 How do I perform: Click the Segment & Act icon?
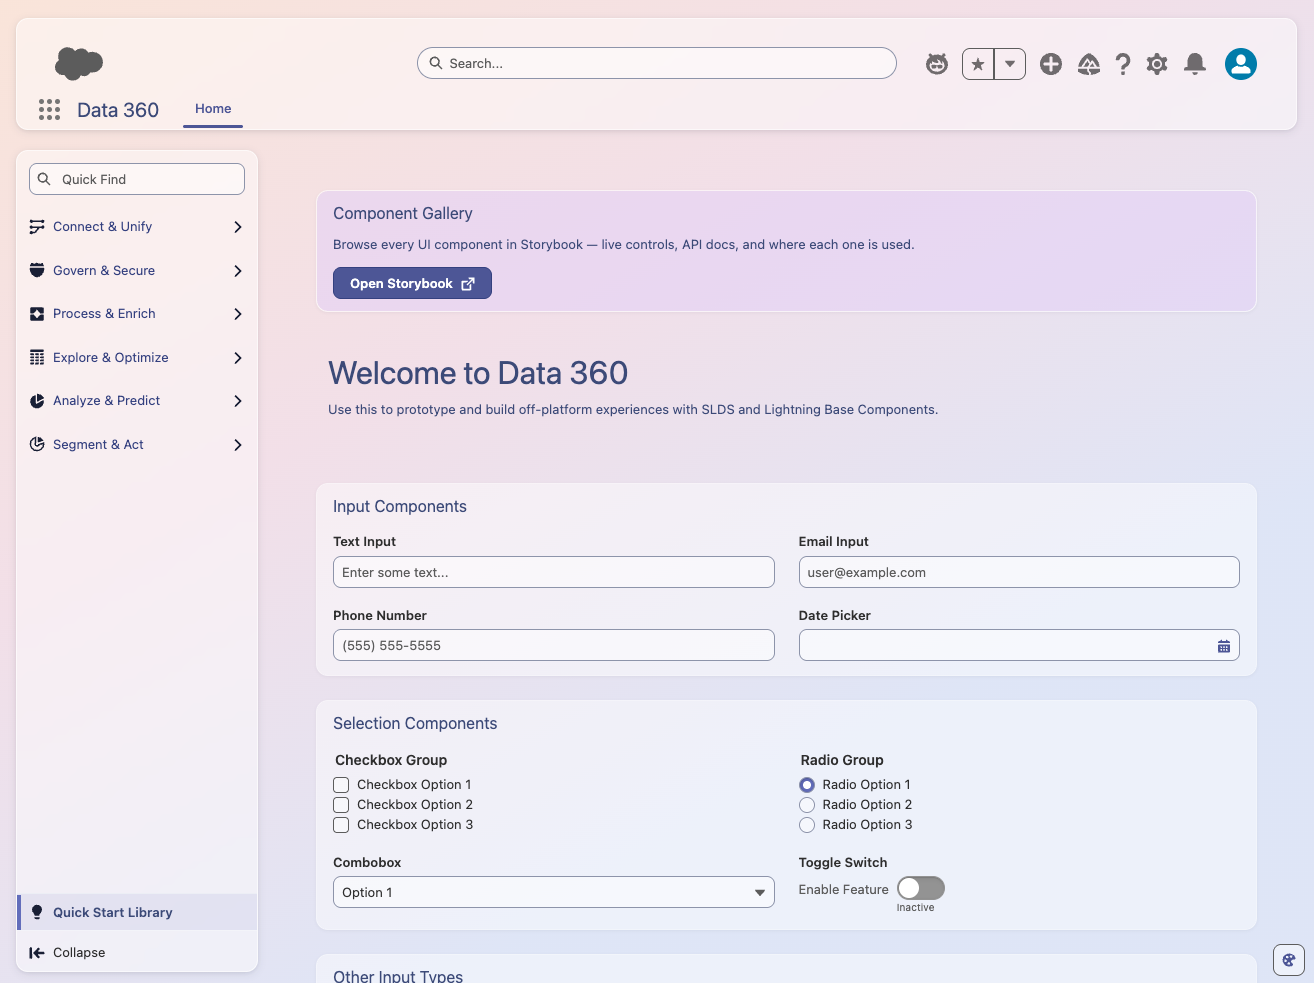[37, 444]
